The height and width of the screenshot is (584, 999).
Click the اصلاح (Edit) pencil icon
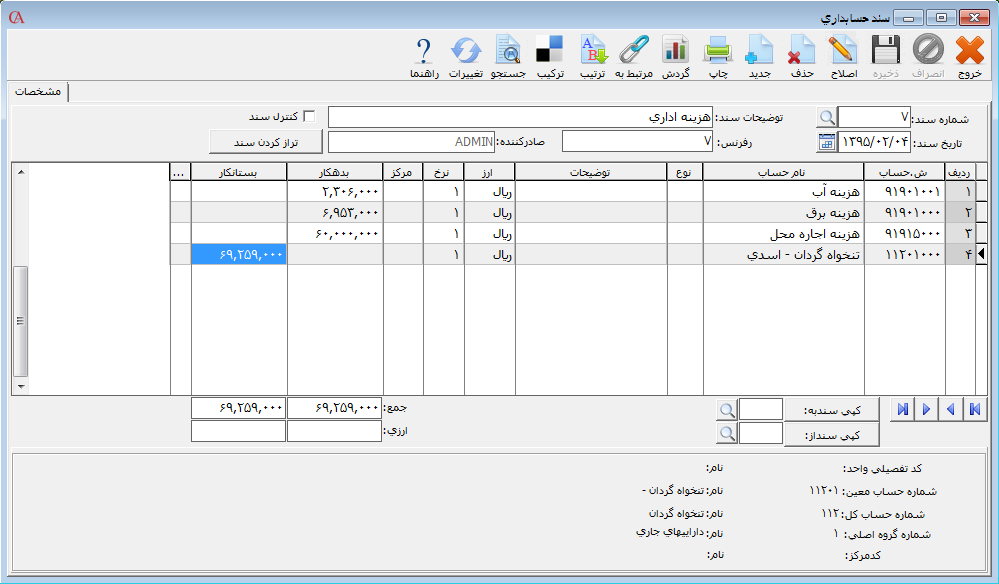pyautogui.click(x=843, y=50)
